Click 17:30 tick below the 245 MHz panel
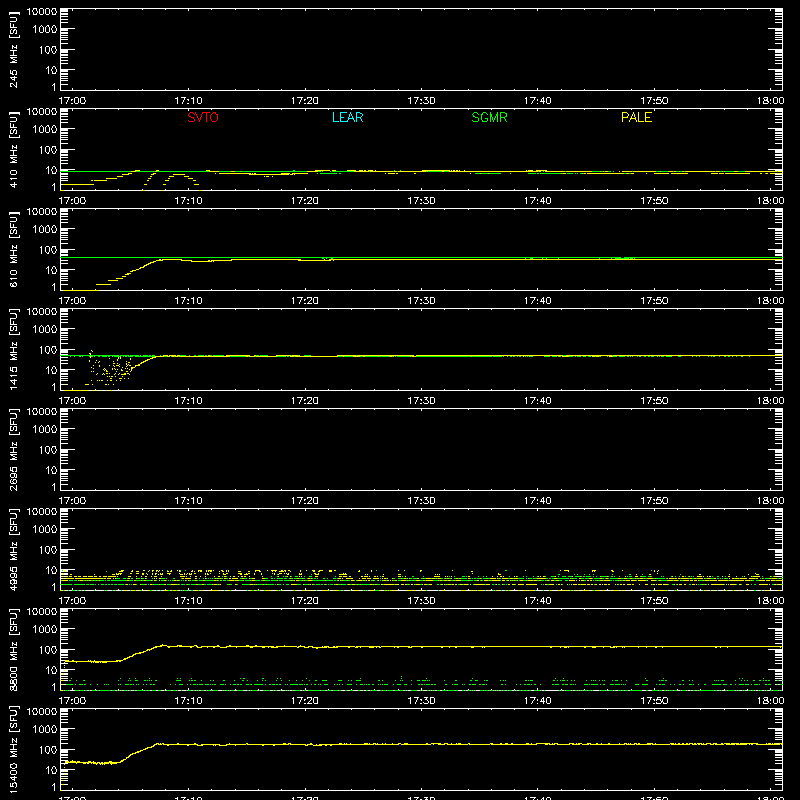Image resolution: width=800 pixels, height=800 pixels. coord(421,101)
